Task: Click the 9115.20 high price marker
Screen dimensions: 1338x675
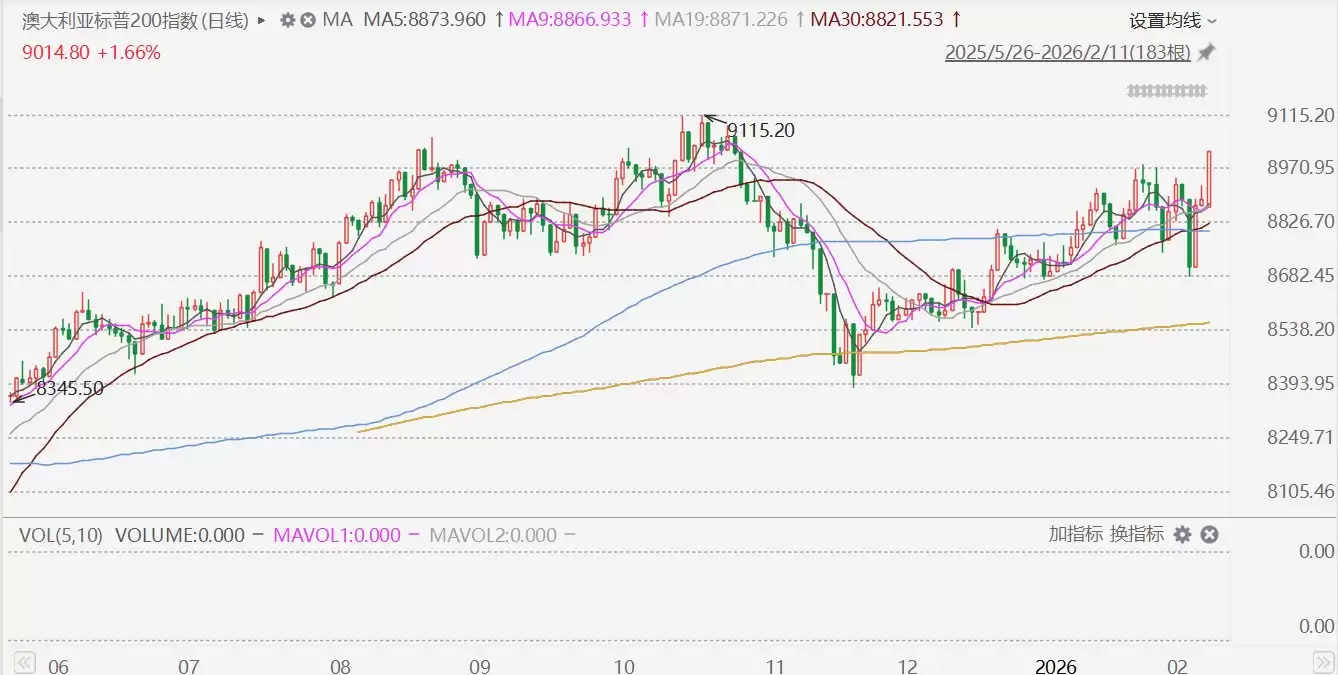Action: click(760, 130)
